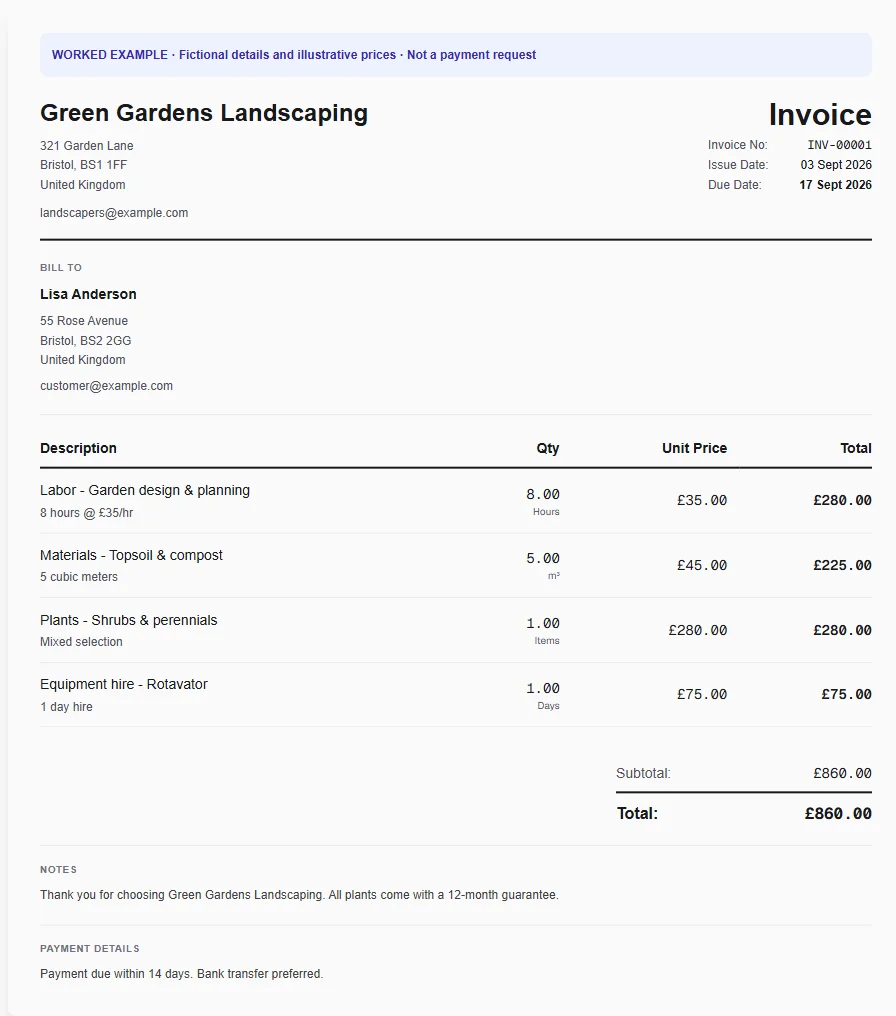Click the due date 17 Sept 2026
Viewport: 896px width, 1016px height.
pyautogui.click(x=835, y=185)
